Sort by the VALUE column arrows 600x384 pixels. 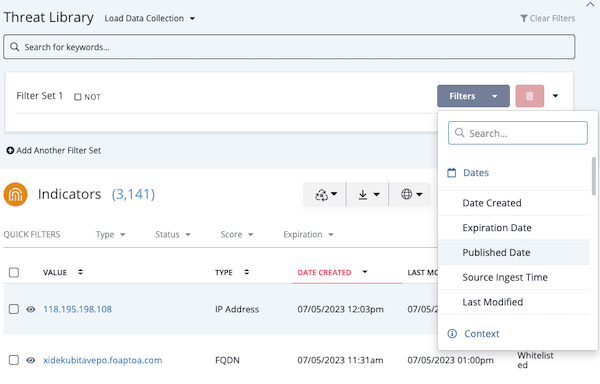point(80,272)
